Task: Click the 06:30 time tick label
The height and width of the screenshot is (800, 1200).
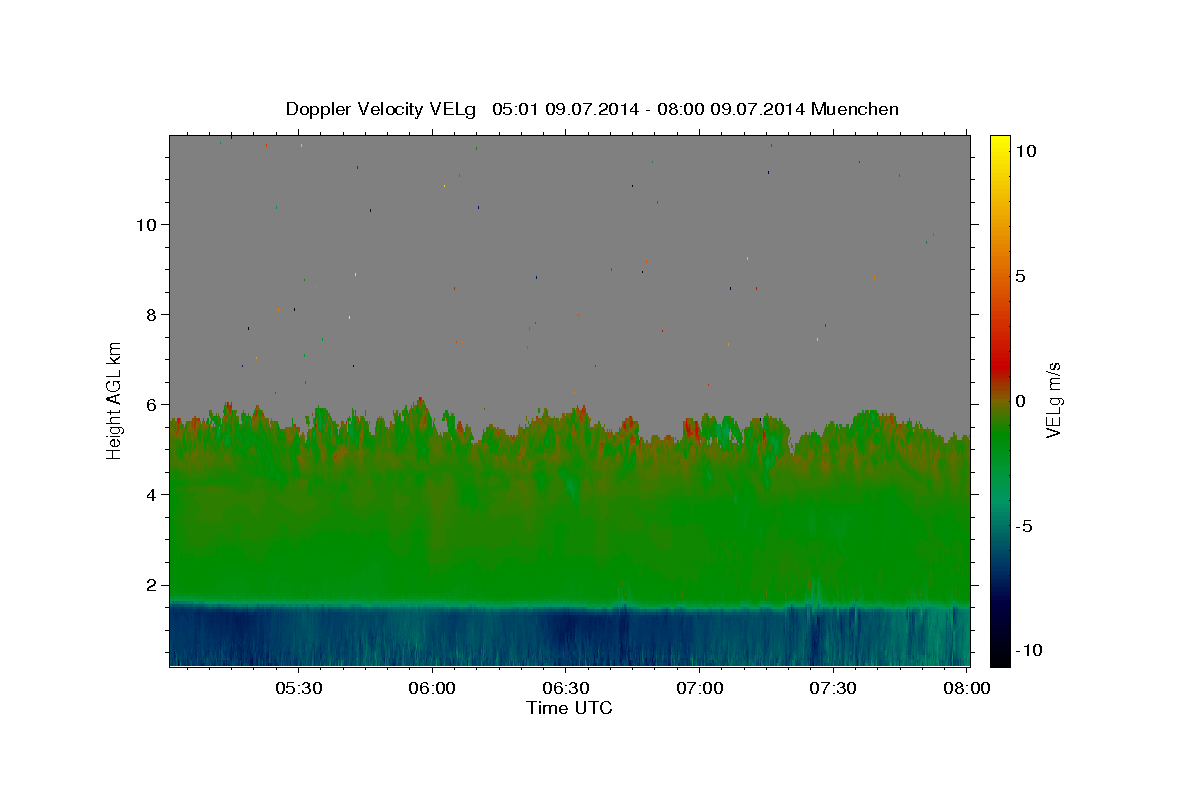Action: click(x=566, y=688)
